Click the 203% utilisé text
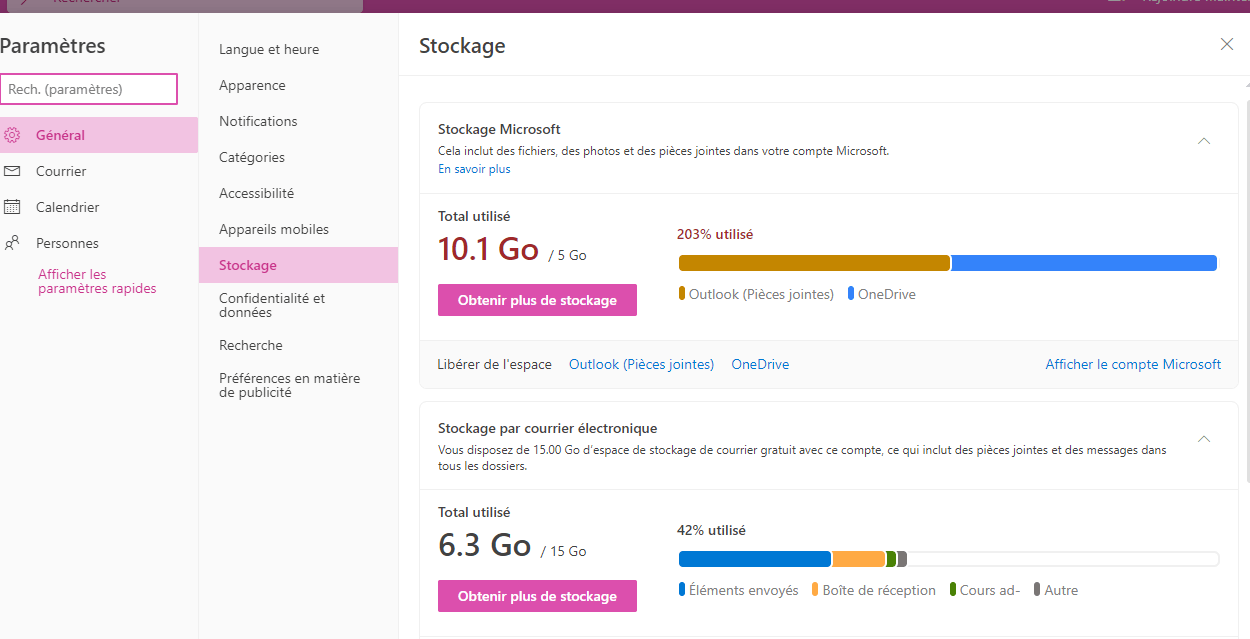The image size is (1250, 639). point(715,234)
